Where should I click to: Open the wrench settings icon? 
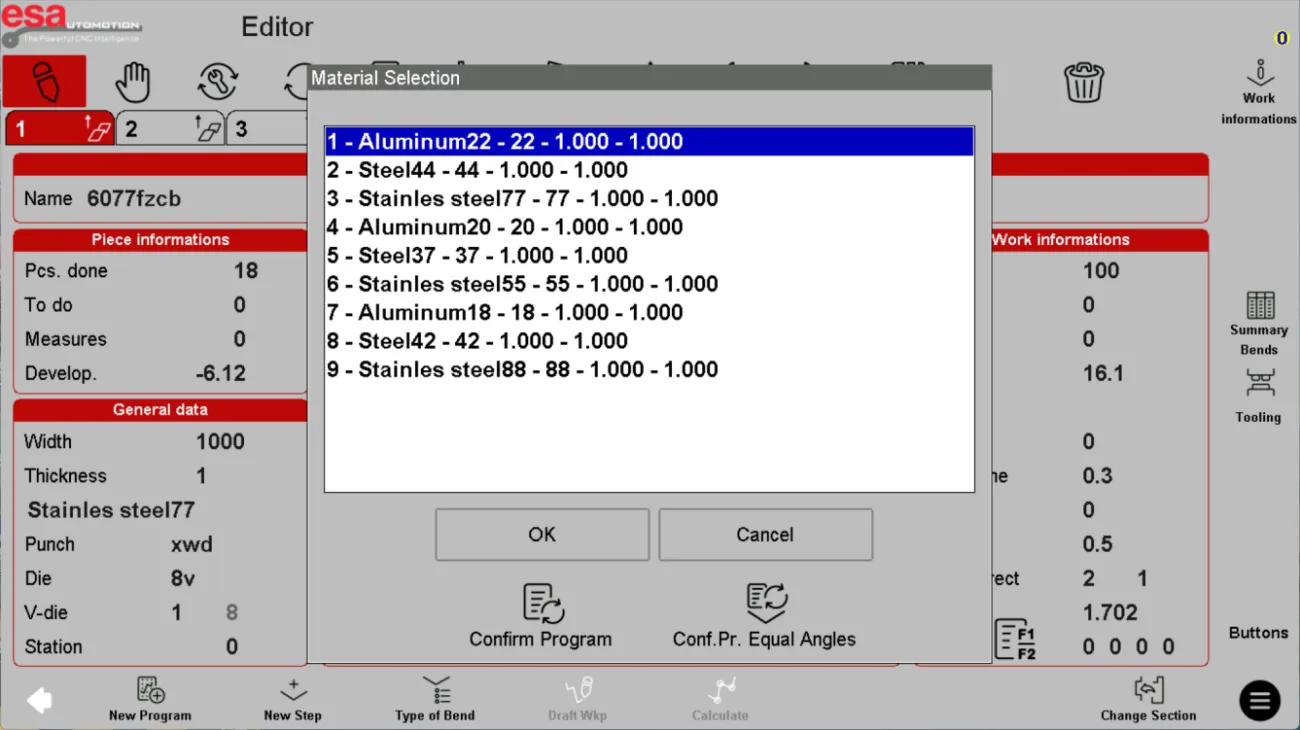(218, 81)
